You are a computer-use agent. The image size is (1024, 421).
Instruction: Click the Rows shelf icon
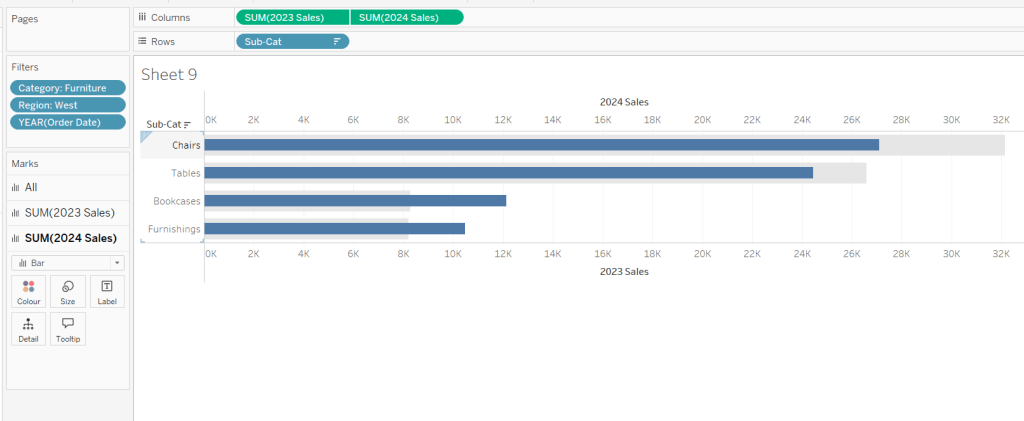click(142, 42)
